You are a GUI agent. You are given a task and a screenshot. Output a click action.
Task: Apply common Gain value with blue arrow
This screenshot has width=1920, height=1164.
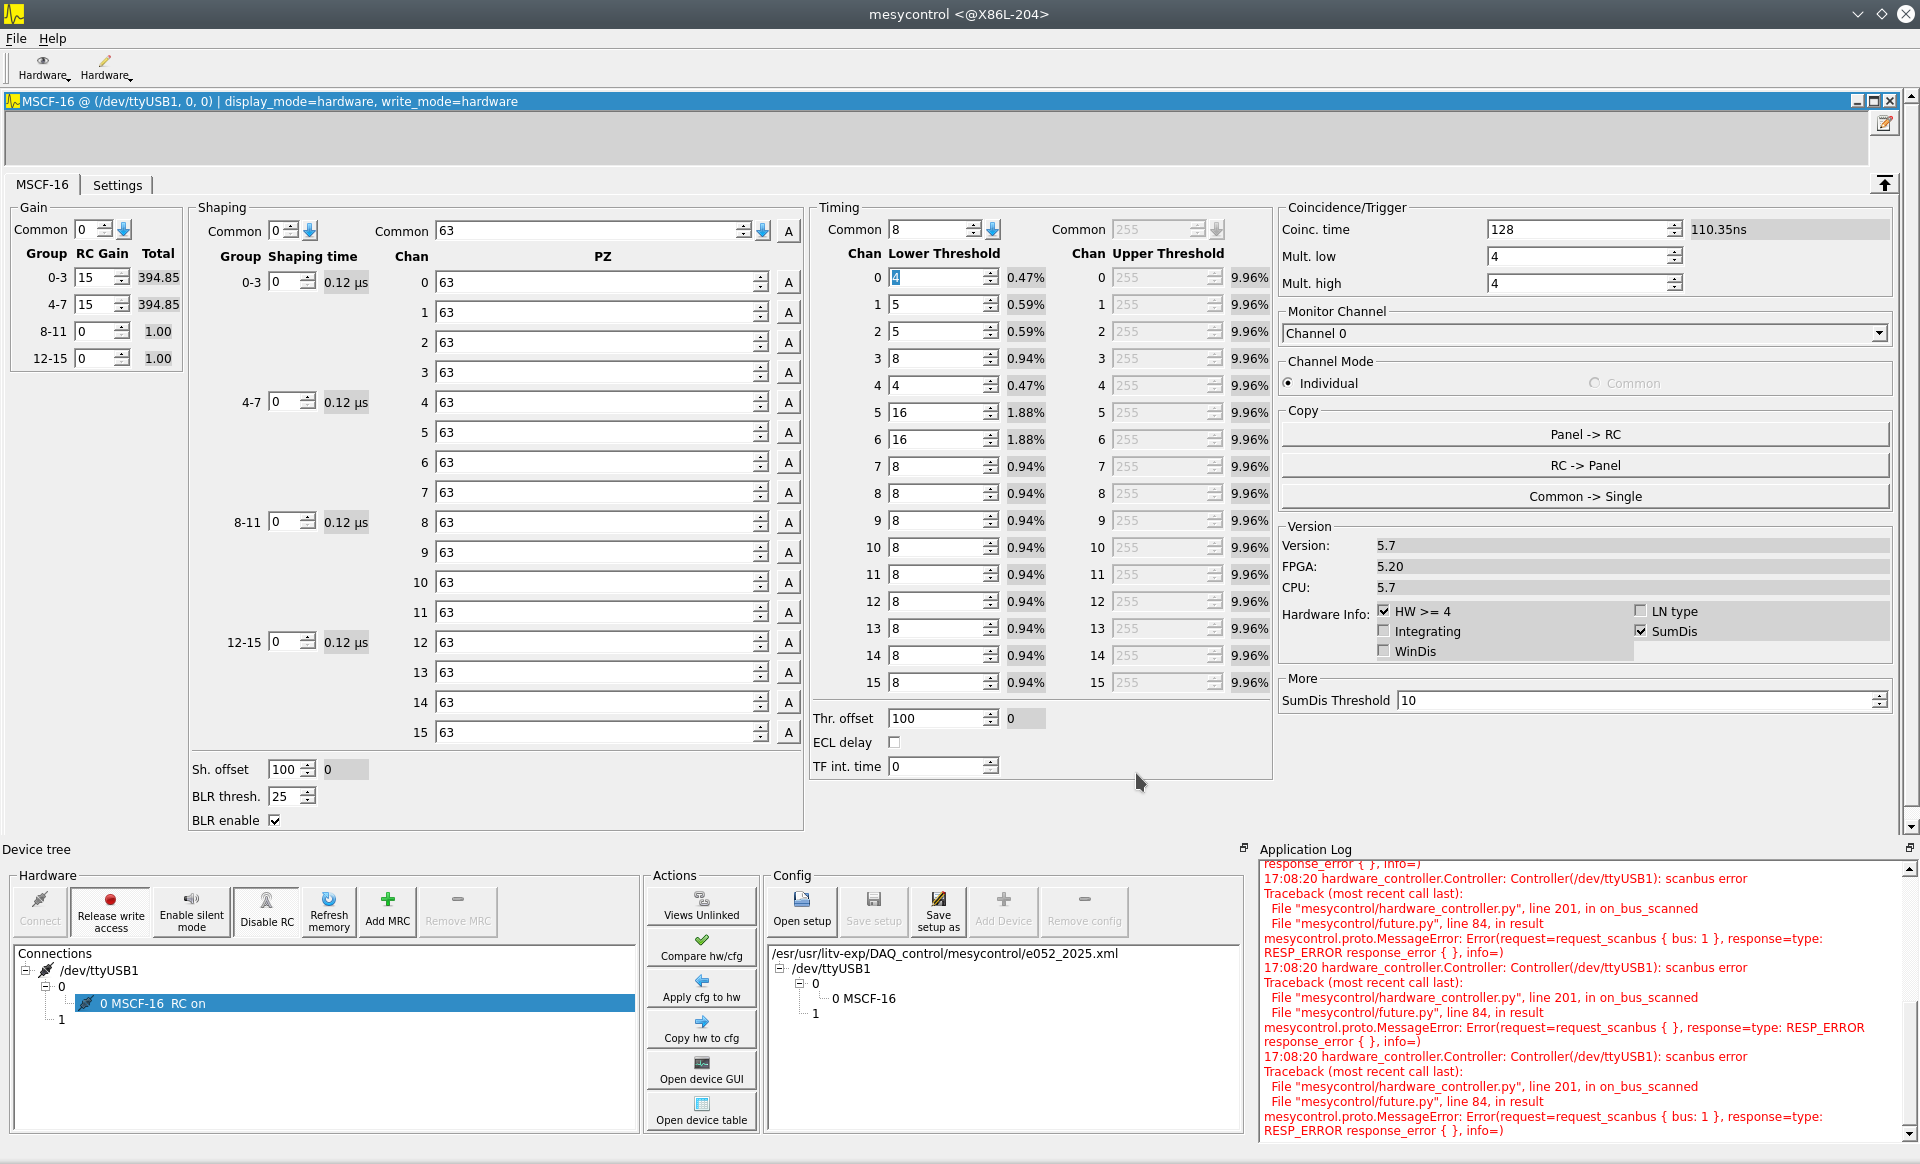pos(124,230)
